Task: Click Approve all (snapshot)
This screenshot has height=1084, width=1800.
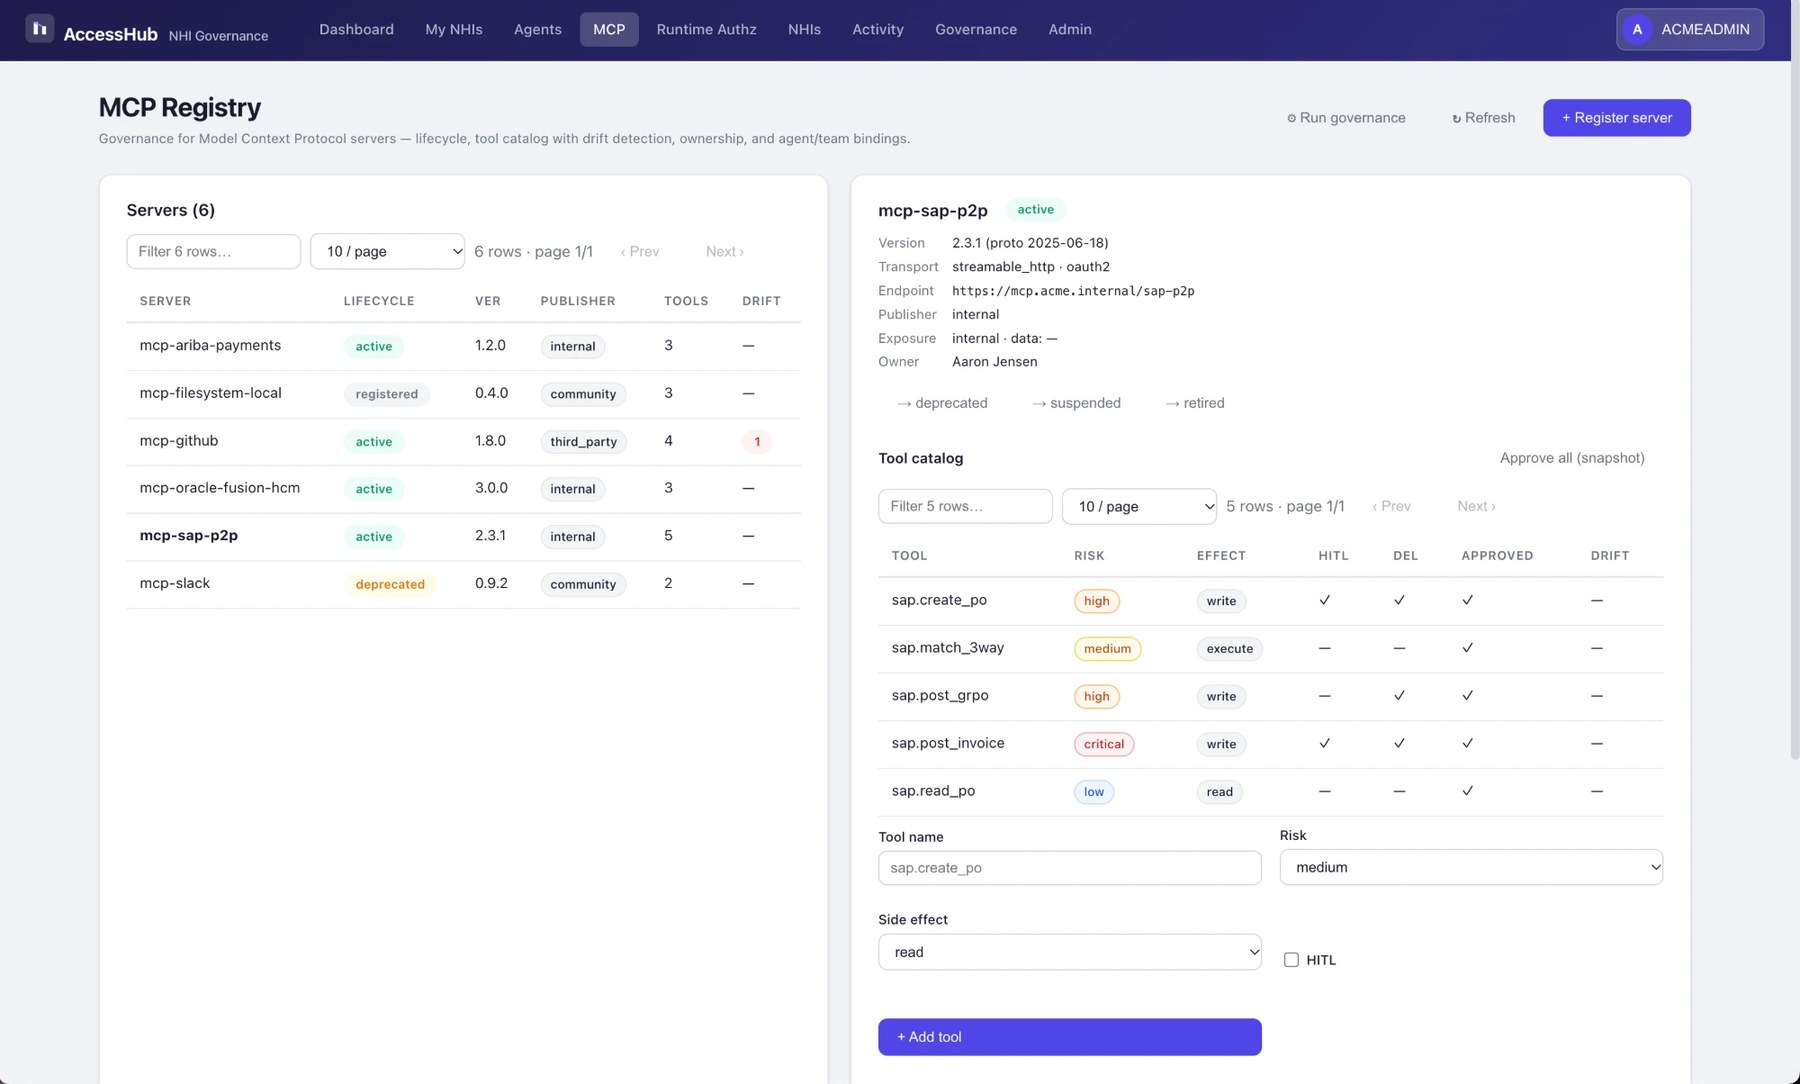Action: pos(1571,458)
